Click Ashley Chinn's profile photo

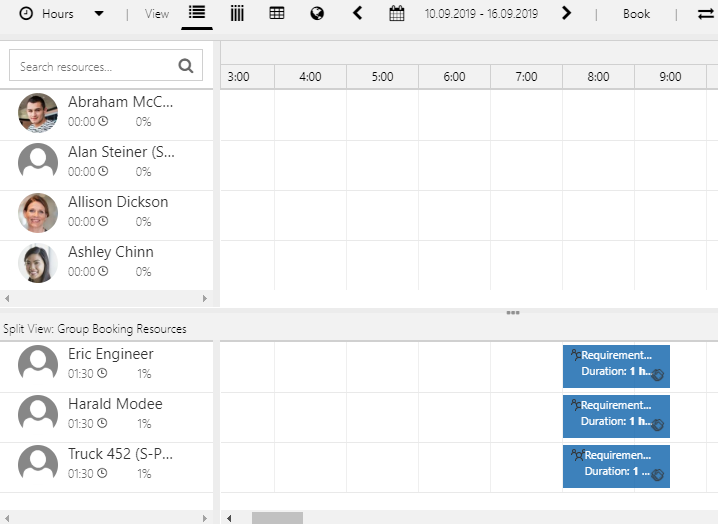click(38, 263)
